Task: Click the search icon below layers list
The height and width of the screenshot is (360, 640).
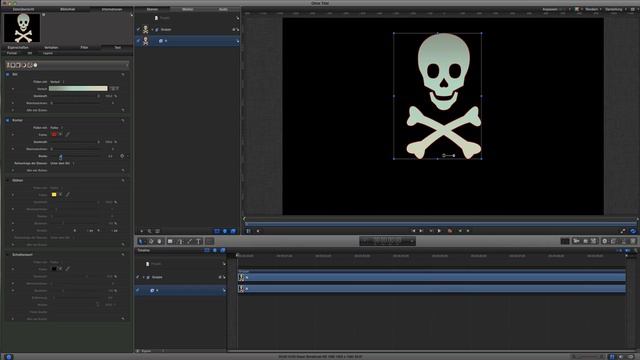Action: pyautogui.click(x=149, y=231)
